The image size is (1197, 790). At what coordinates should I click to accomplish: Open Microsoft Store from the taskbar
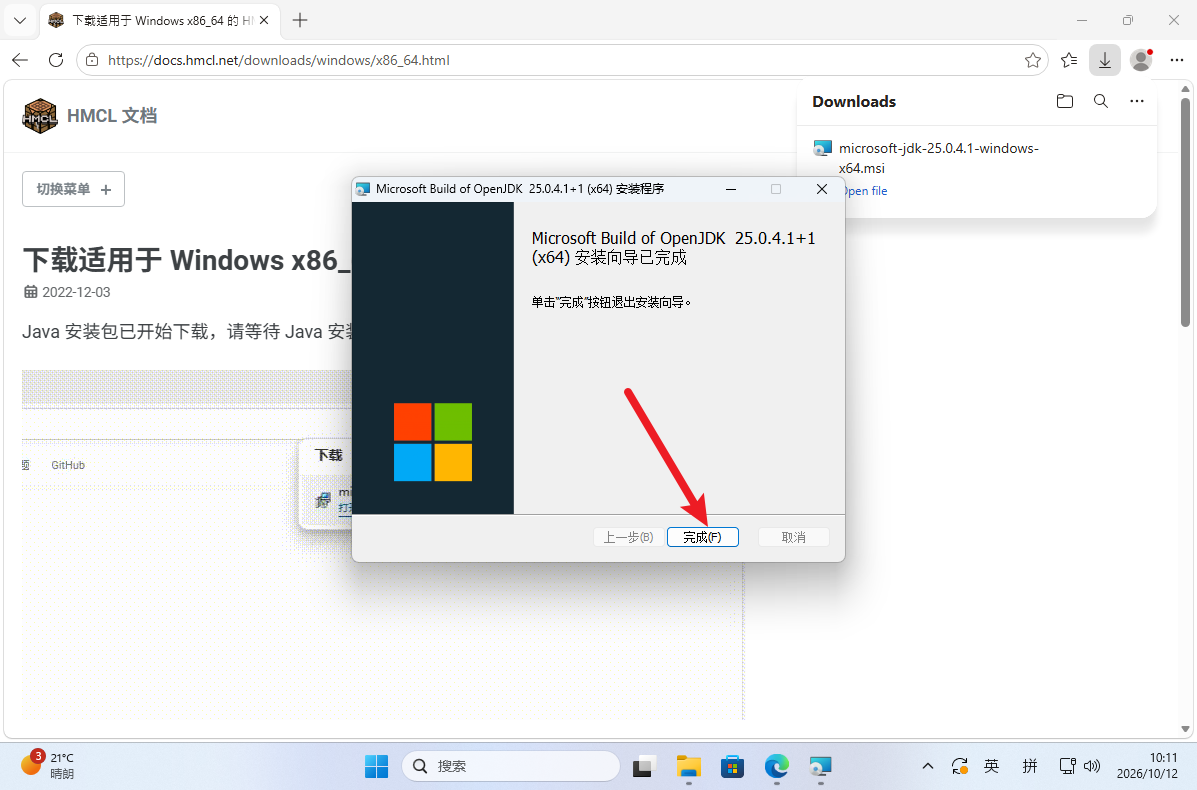pyautogui.click(x=732, y=766)
